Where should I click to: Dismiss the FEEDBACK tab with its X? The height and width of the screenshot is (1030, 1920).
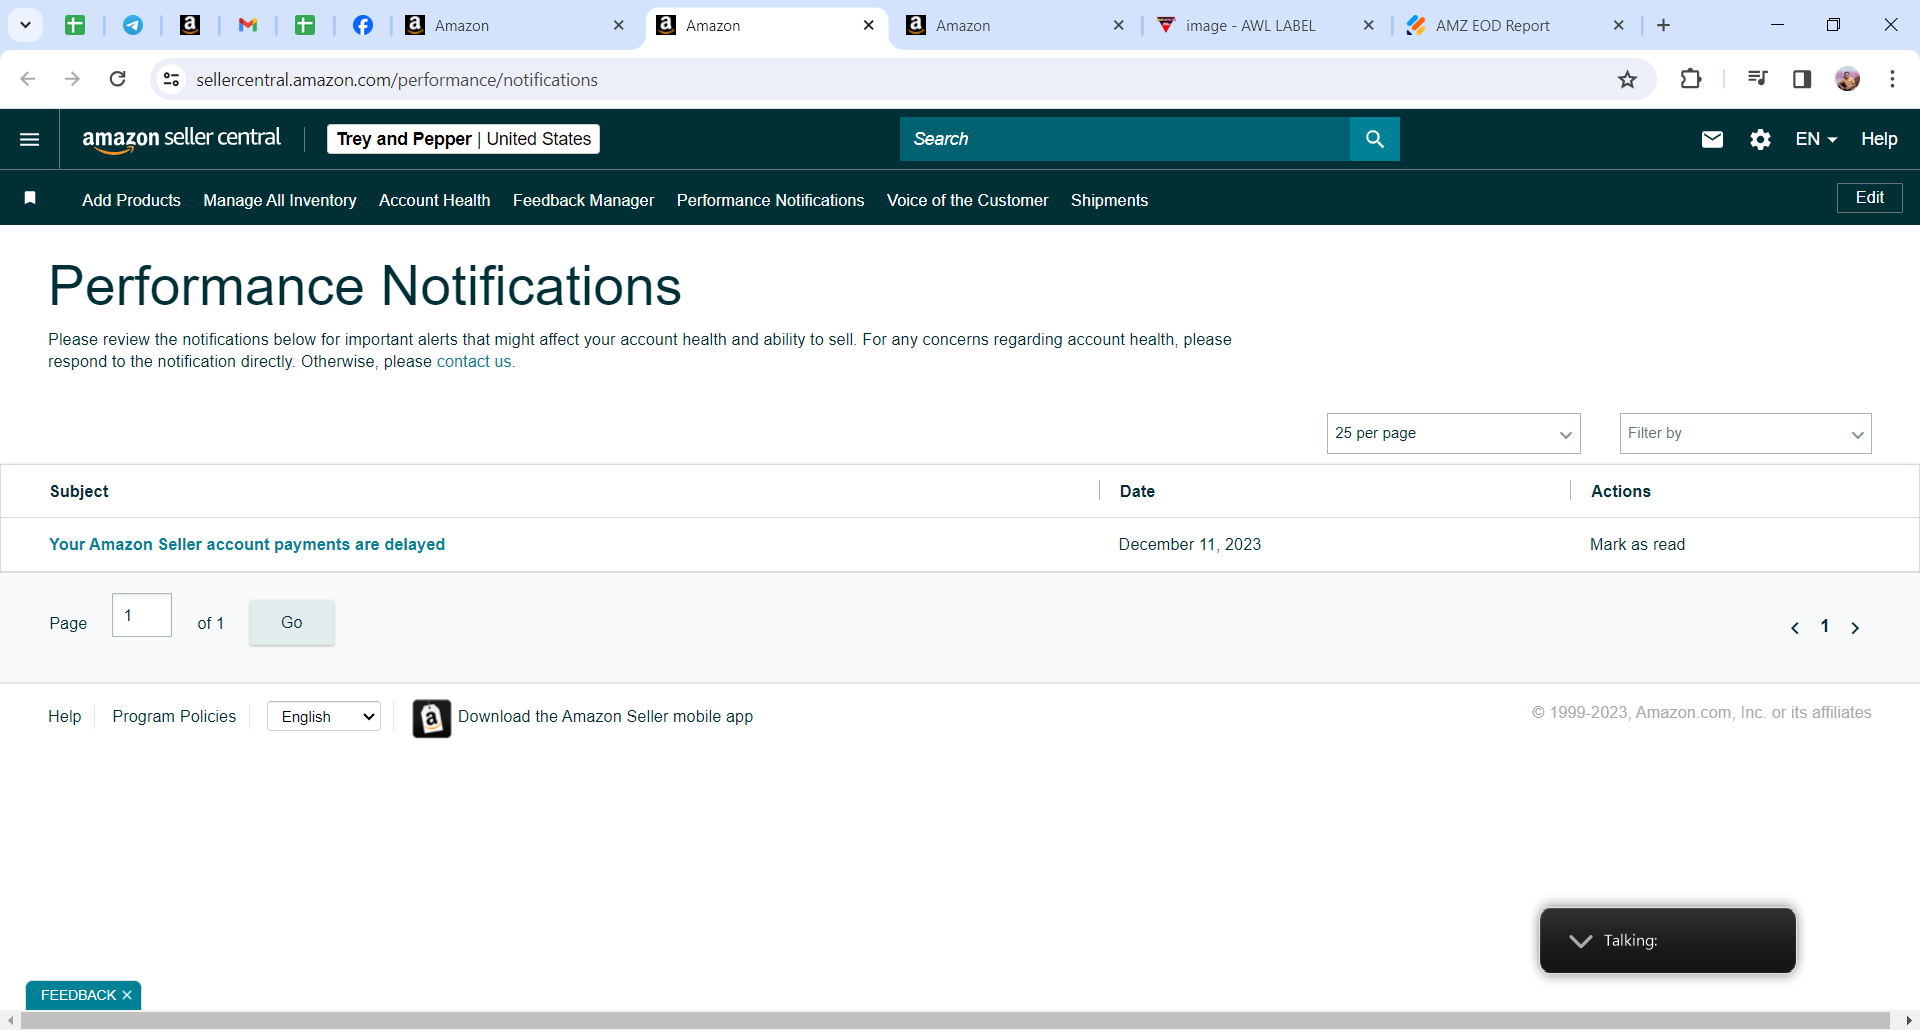coord(127,995)
